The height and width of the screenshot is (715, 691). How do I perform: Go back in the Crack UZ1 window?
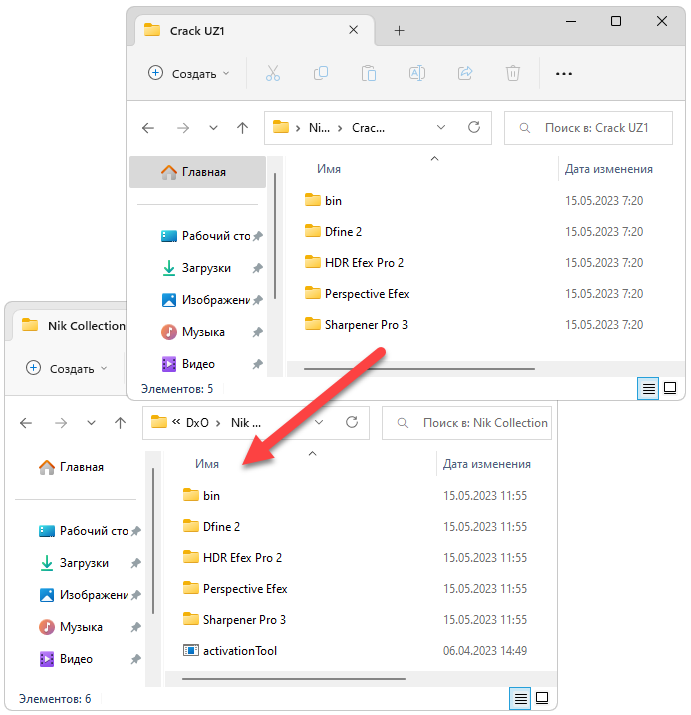click(148, 128)
